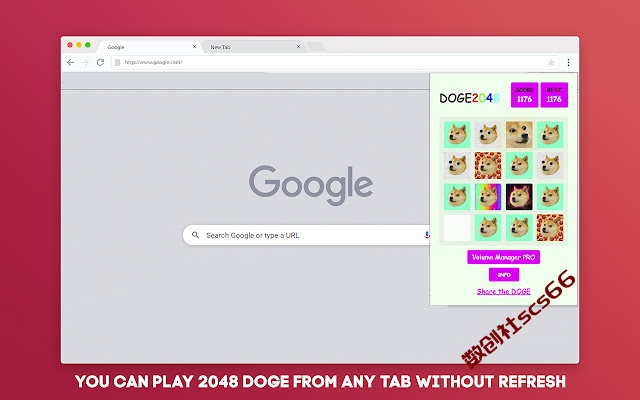640x400 pixels.
Task: Click the page info icon in address bar
Action: pos(118,62)
